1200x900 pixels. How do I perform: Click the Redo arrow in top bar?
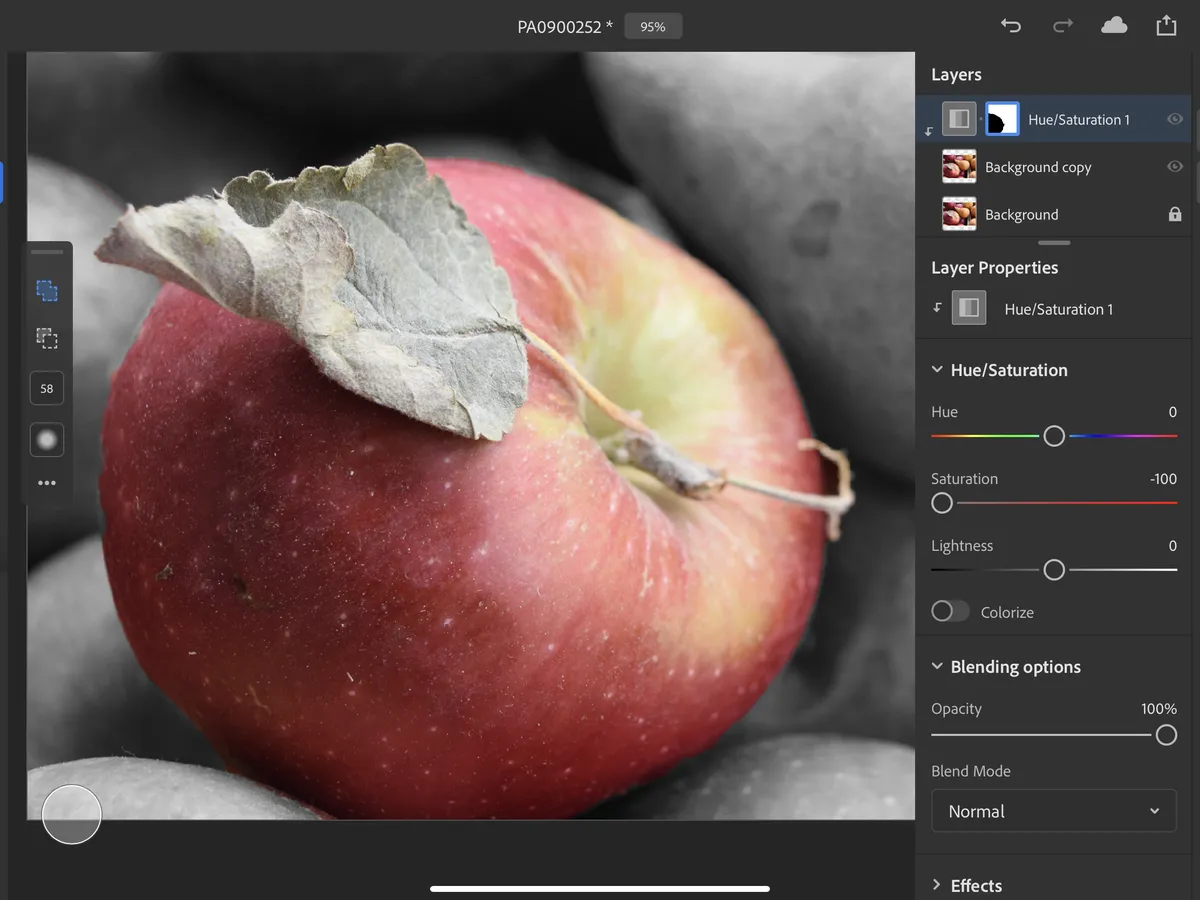pyautogui.click(x=1062, y=26)
